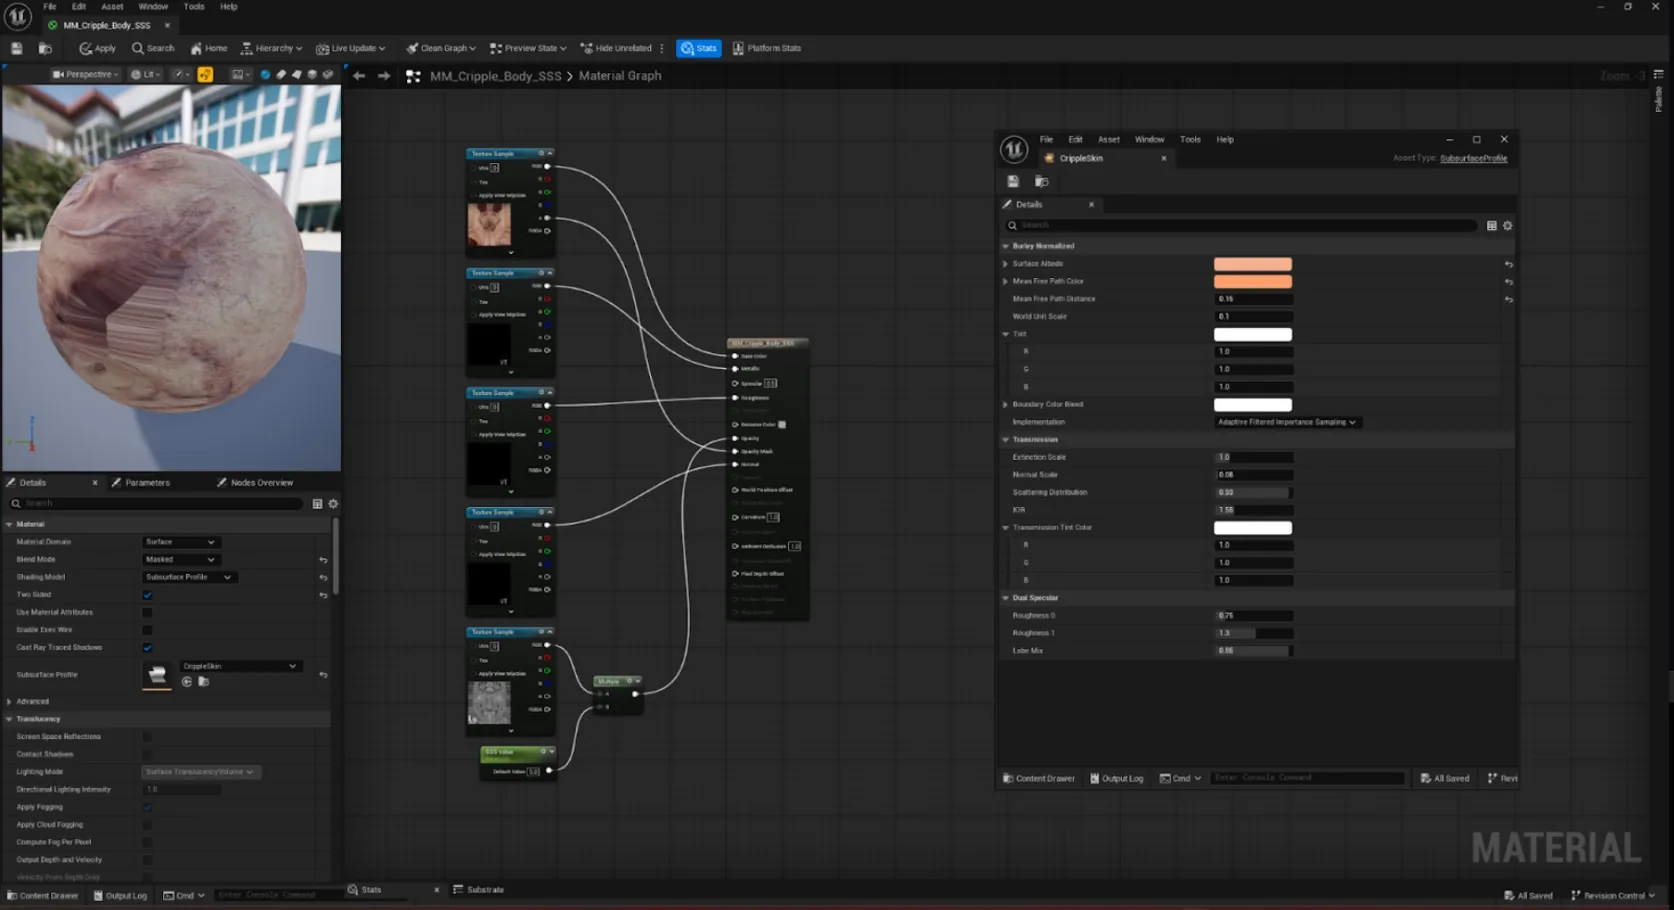Apply material changes with the Apply button
Image resolution: width=1674 pixels, height=910 pixels.
tap(98, 48)
